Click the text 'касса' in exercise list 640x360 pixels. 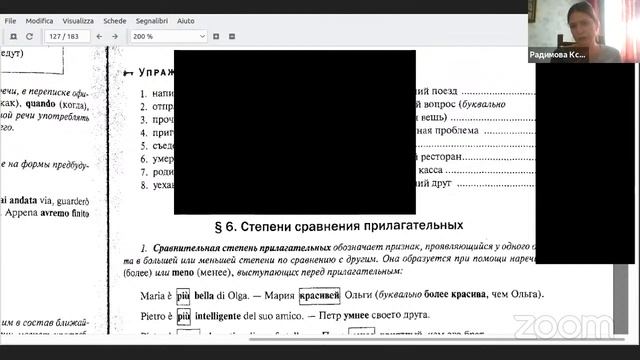pyautogui.click(x=431, y=170)
